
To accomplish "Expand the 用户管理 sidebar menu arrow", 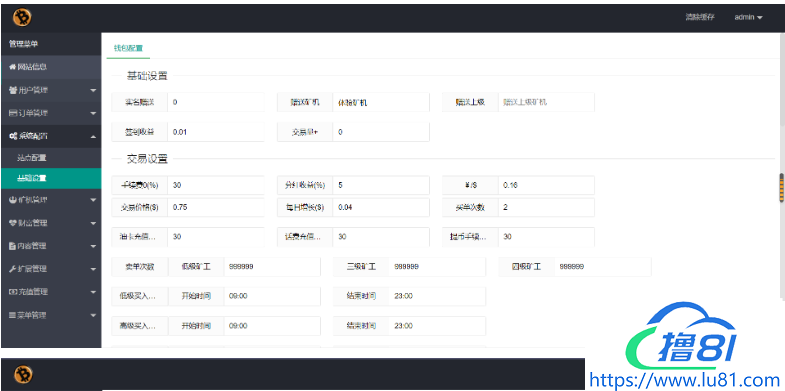I will (93, 91).
